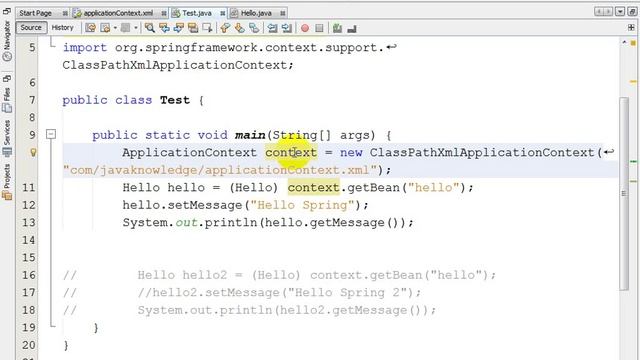The width and height of the screenshot is (640, 360).
Task: Open the Projects side panel
Action: click(x=7, y=182)
